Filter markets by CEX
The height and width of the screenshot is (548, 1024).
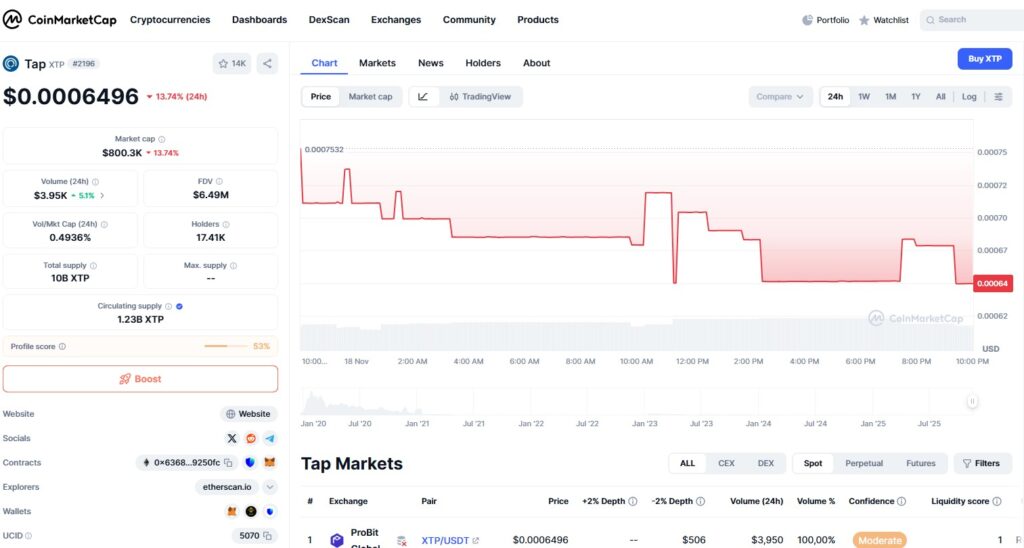(726, 463)
